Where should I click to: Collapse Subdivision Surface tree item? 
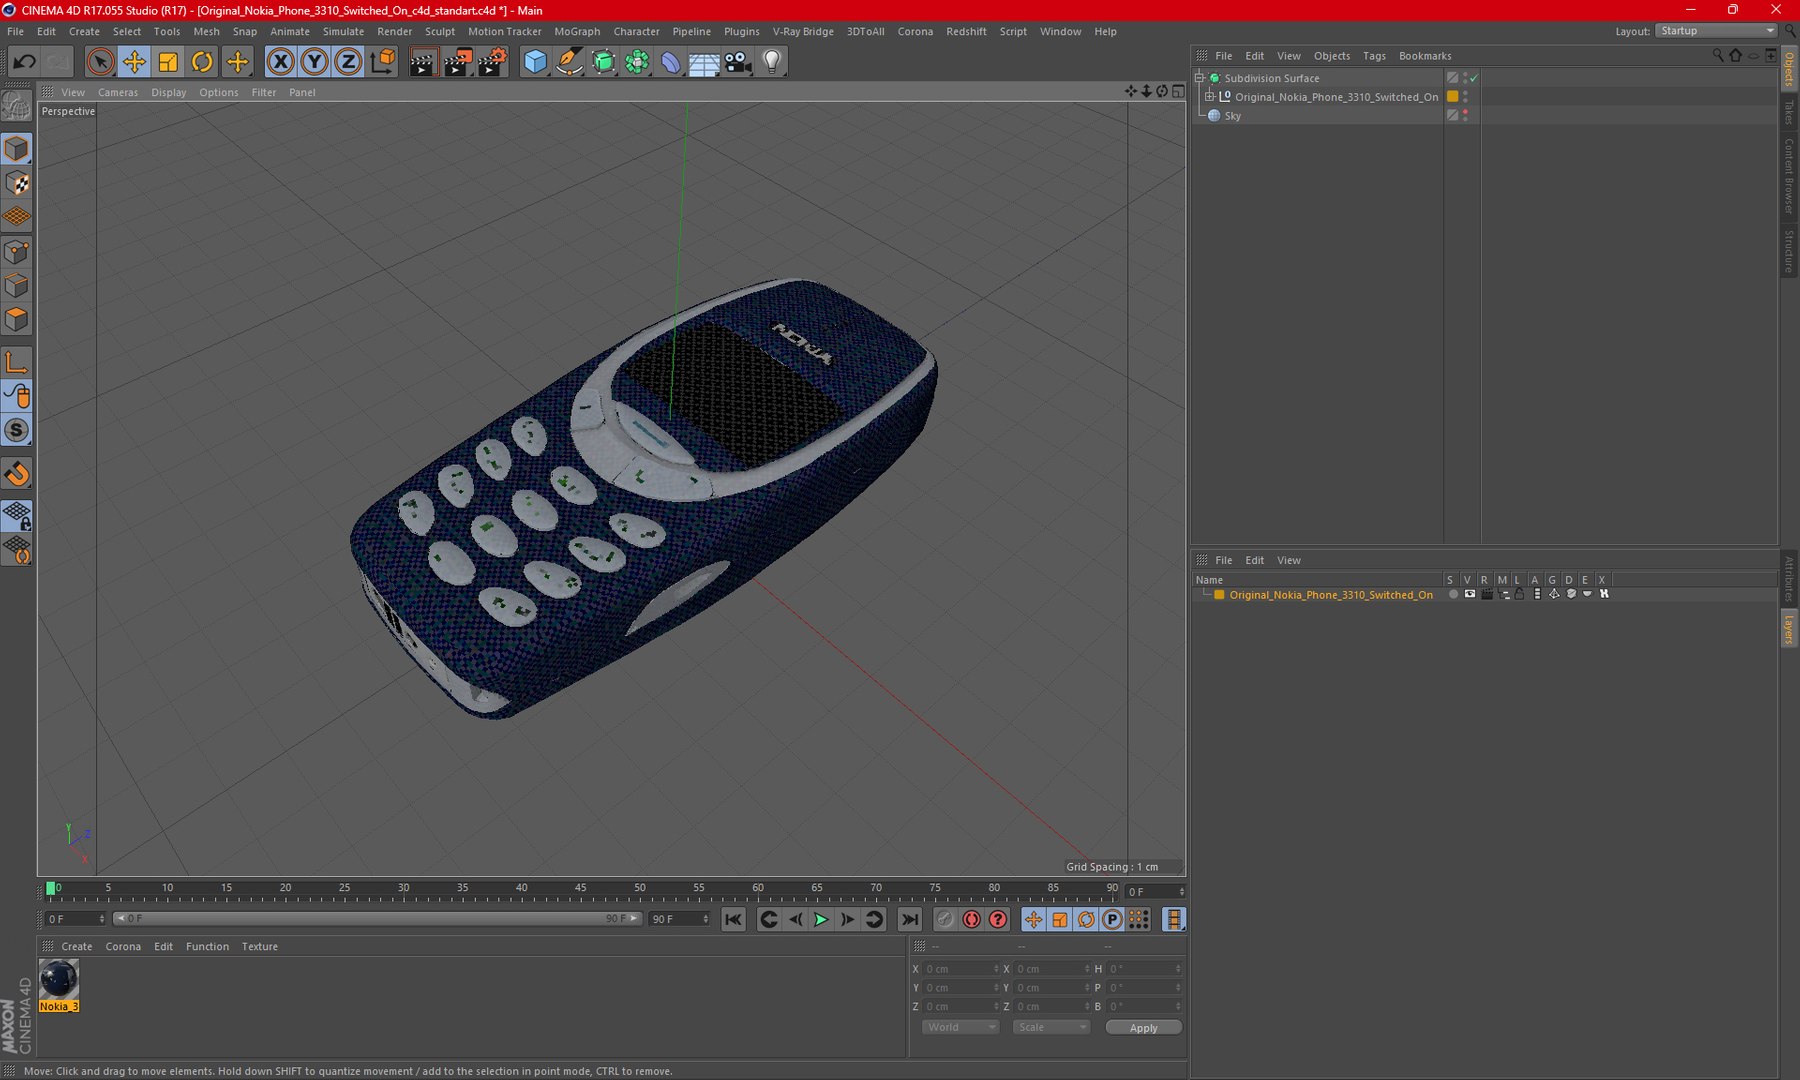(1200, 78)
